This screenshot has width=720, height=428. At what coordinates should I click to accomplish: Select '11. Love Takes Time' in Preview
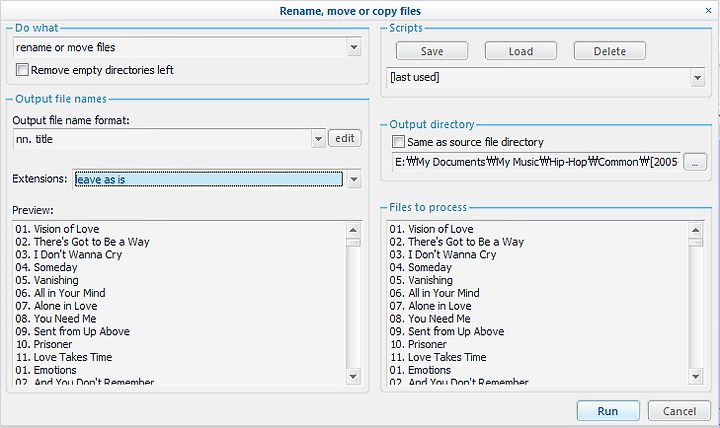tap(64, 357)
